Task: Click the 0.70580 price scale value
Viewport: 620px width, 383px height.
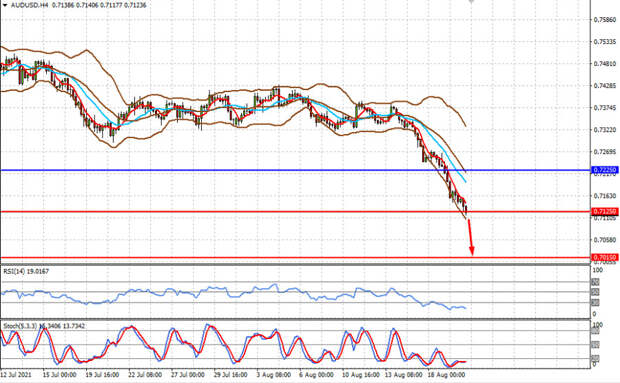Action: pos(605,240)
